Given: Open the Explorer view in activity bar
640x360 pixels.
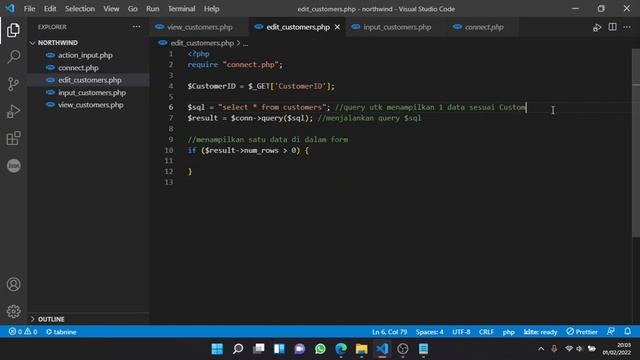Looking at the screenshot, I should [x=13, y=30].
